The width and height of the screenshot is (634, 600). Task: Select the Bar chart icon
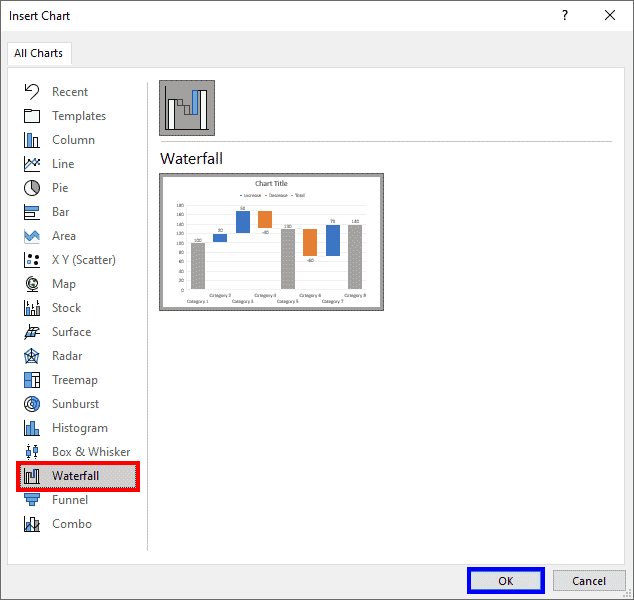[x=32, y=212]
